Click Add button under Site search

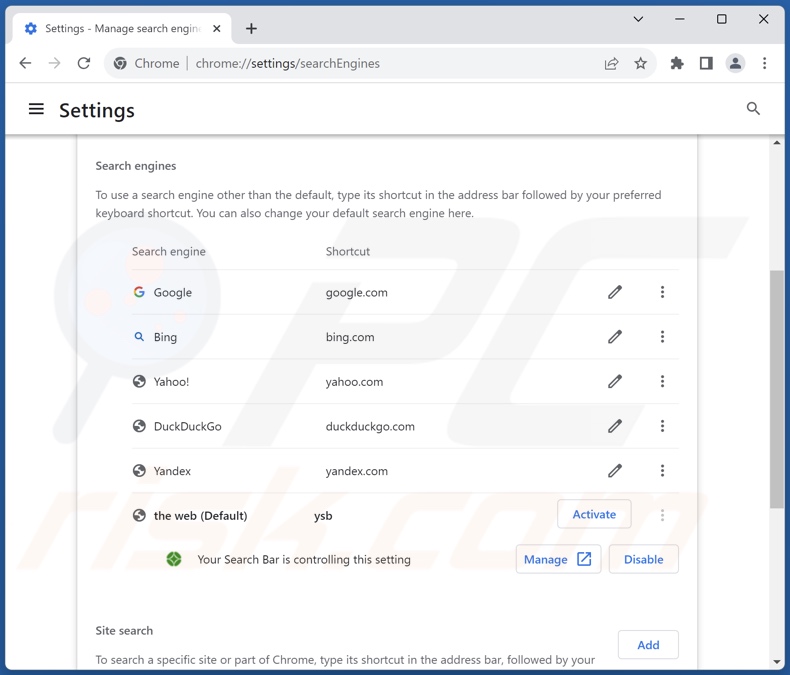[648, 645]
